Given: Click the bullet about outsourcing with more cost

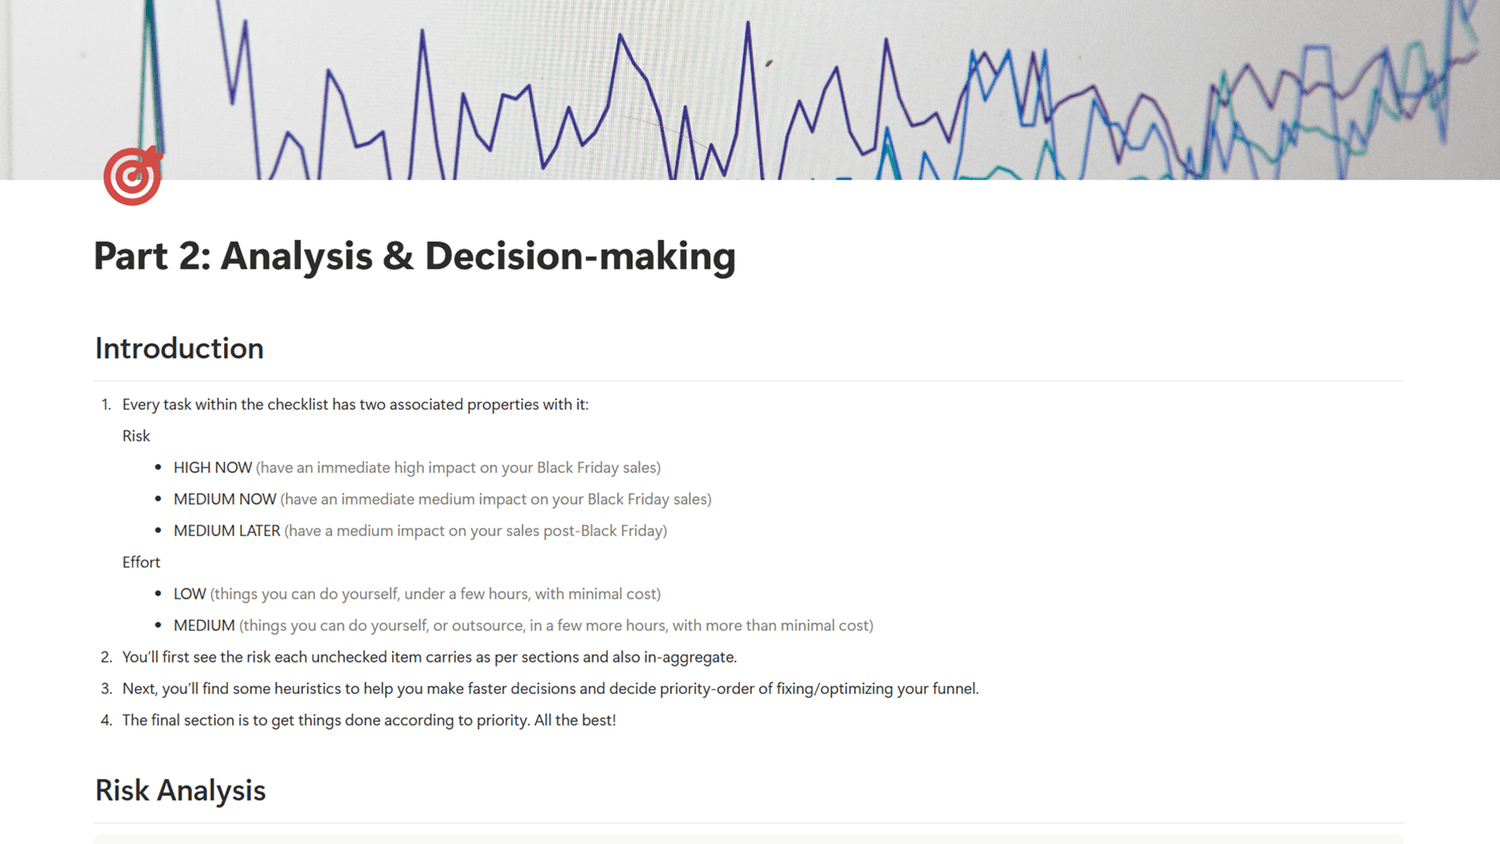Looking at the screenshot, I should click(523, 625).
